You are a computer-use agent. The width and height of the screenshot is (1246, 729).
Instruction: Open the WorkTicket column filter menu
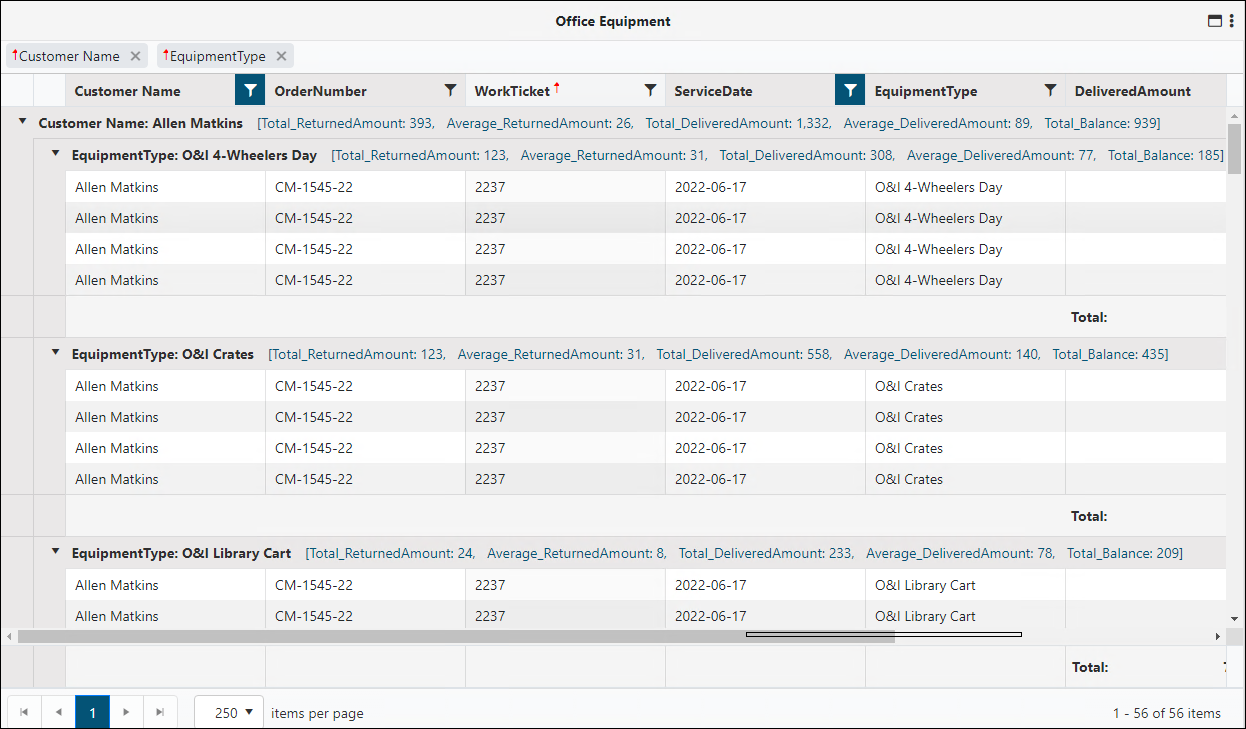pyautogui.click(x=651, y=90)
